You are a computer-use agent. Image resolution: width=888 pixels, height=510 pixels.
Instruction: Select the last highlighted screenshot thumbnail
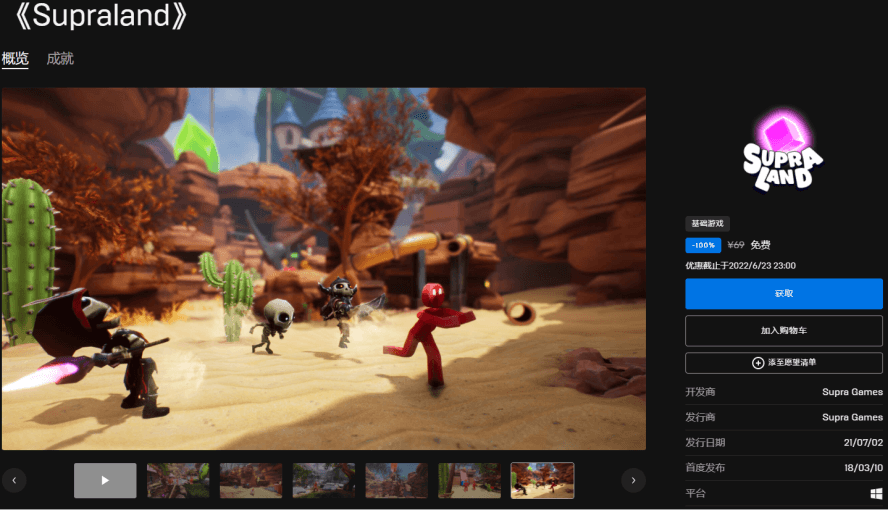(542, 480)
